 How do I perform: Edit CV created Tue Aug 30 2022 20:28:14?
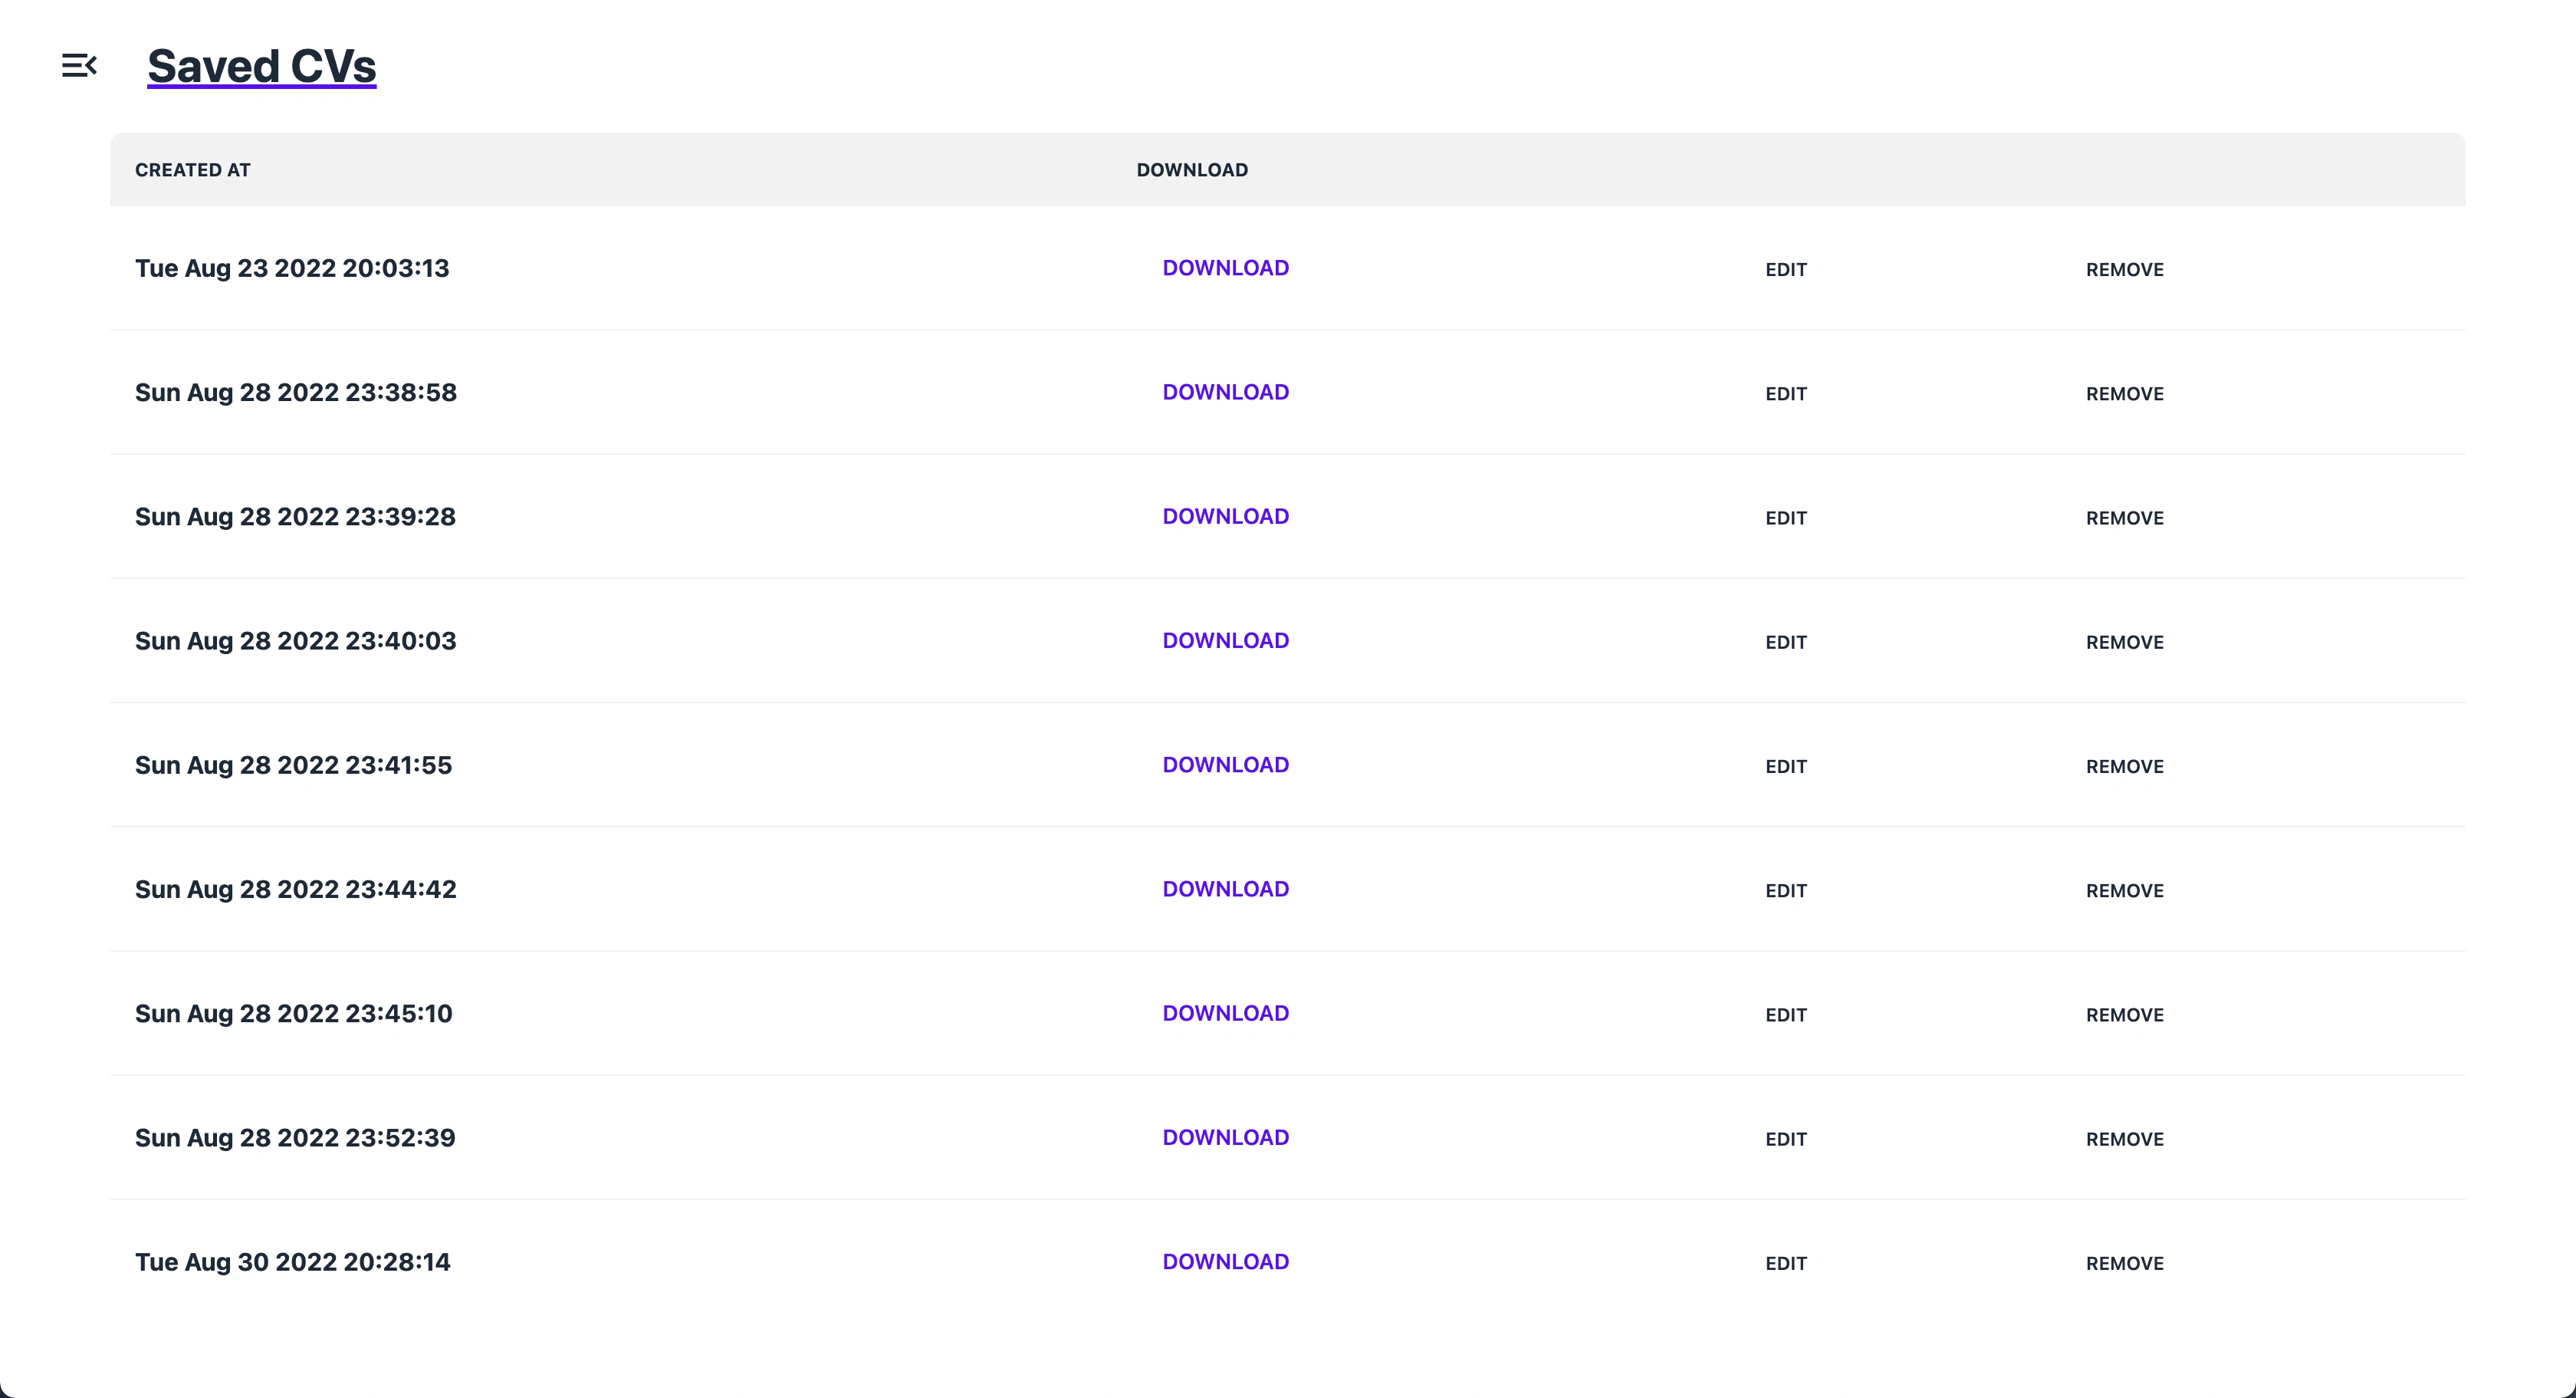click(x=1785, y=1263)
